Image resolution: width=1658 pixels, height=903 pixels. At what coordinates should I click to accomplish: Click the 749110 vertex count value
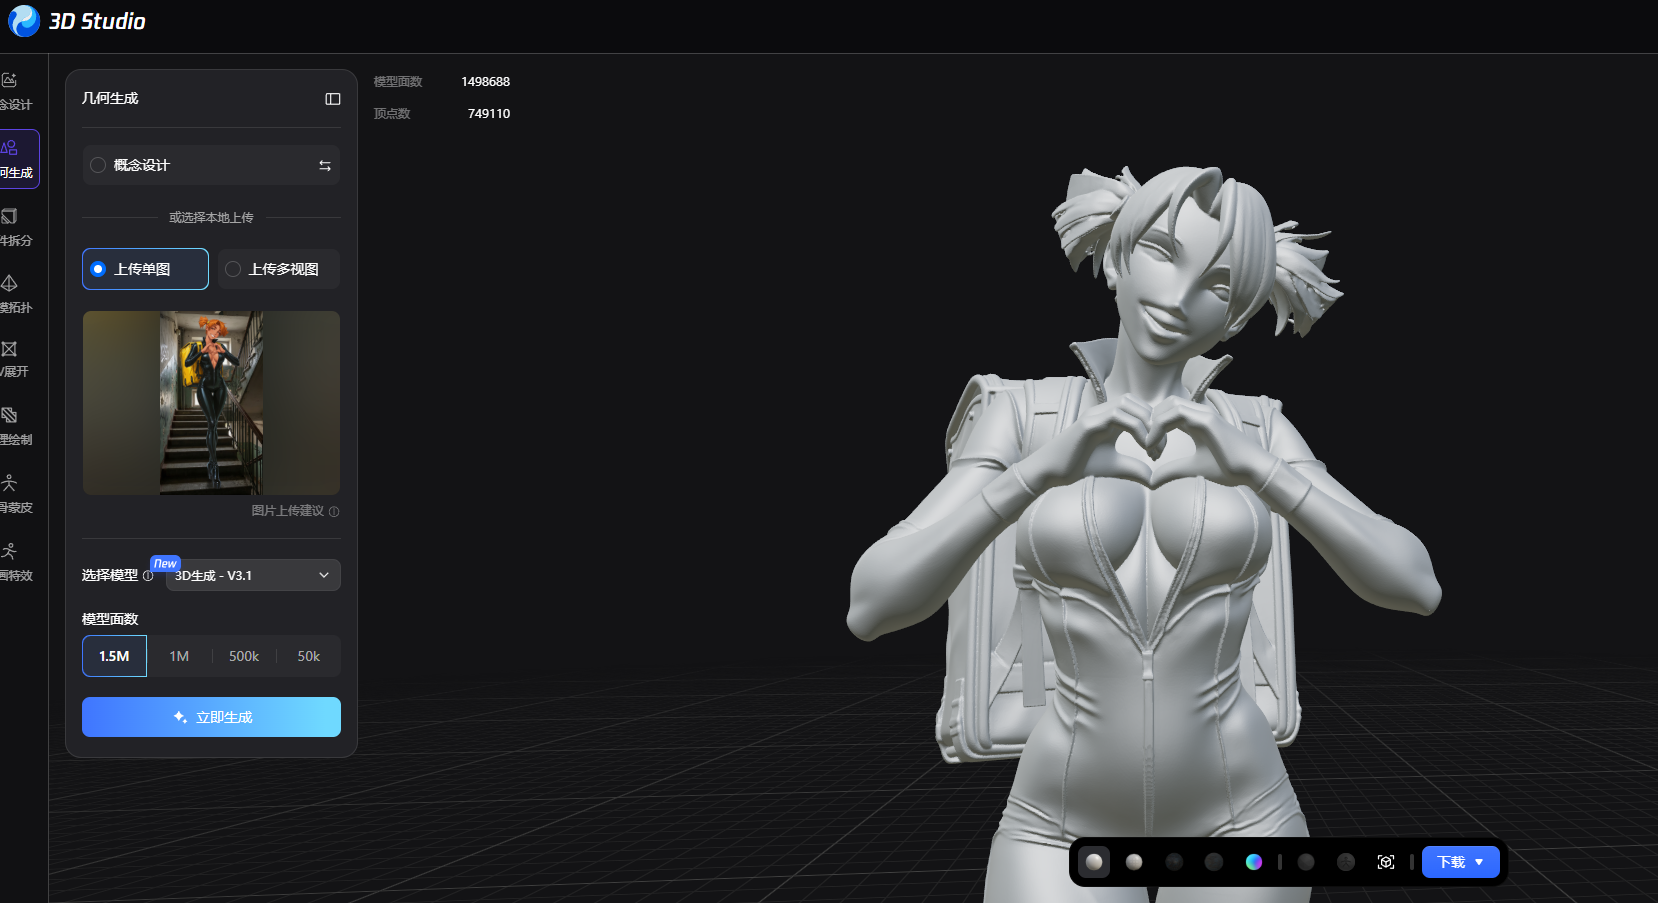coord(489,114)
